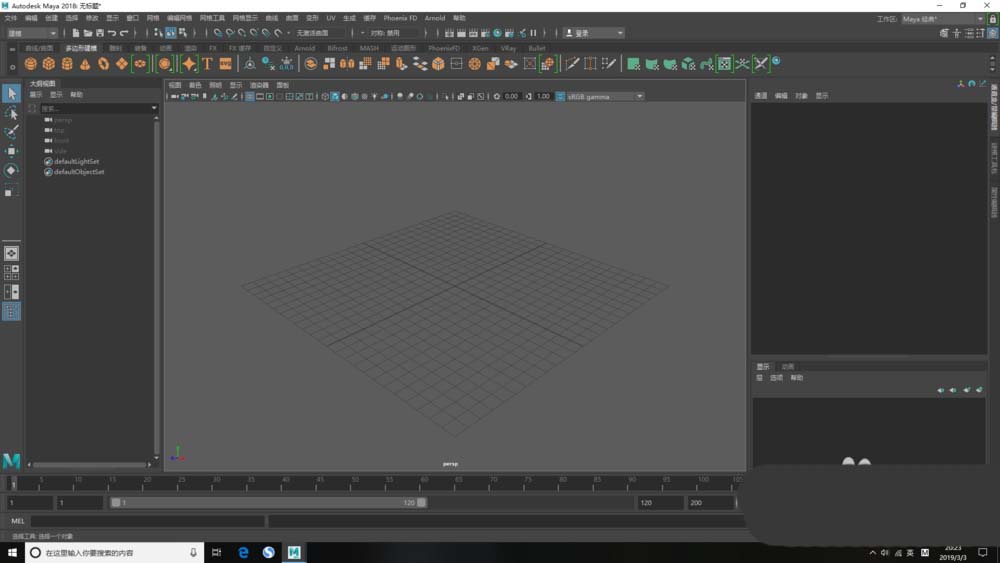Switch to the Arnold shelf tab
Image resolution: width=1000 pixels, height=563 pixels.
tap(304, 48)
